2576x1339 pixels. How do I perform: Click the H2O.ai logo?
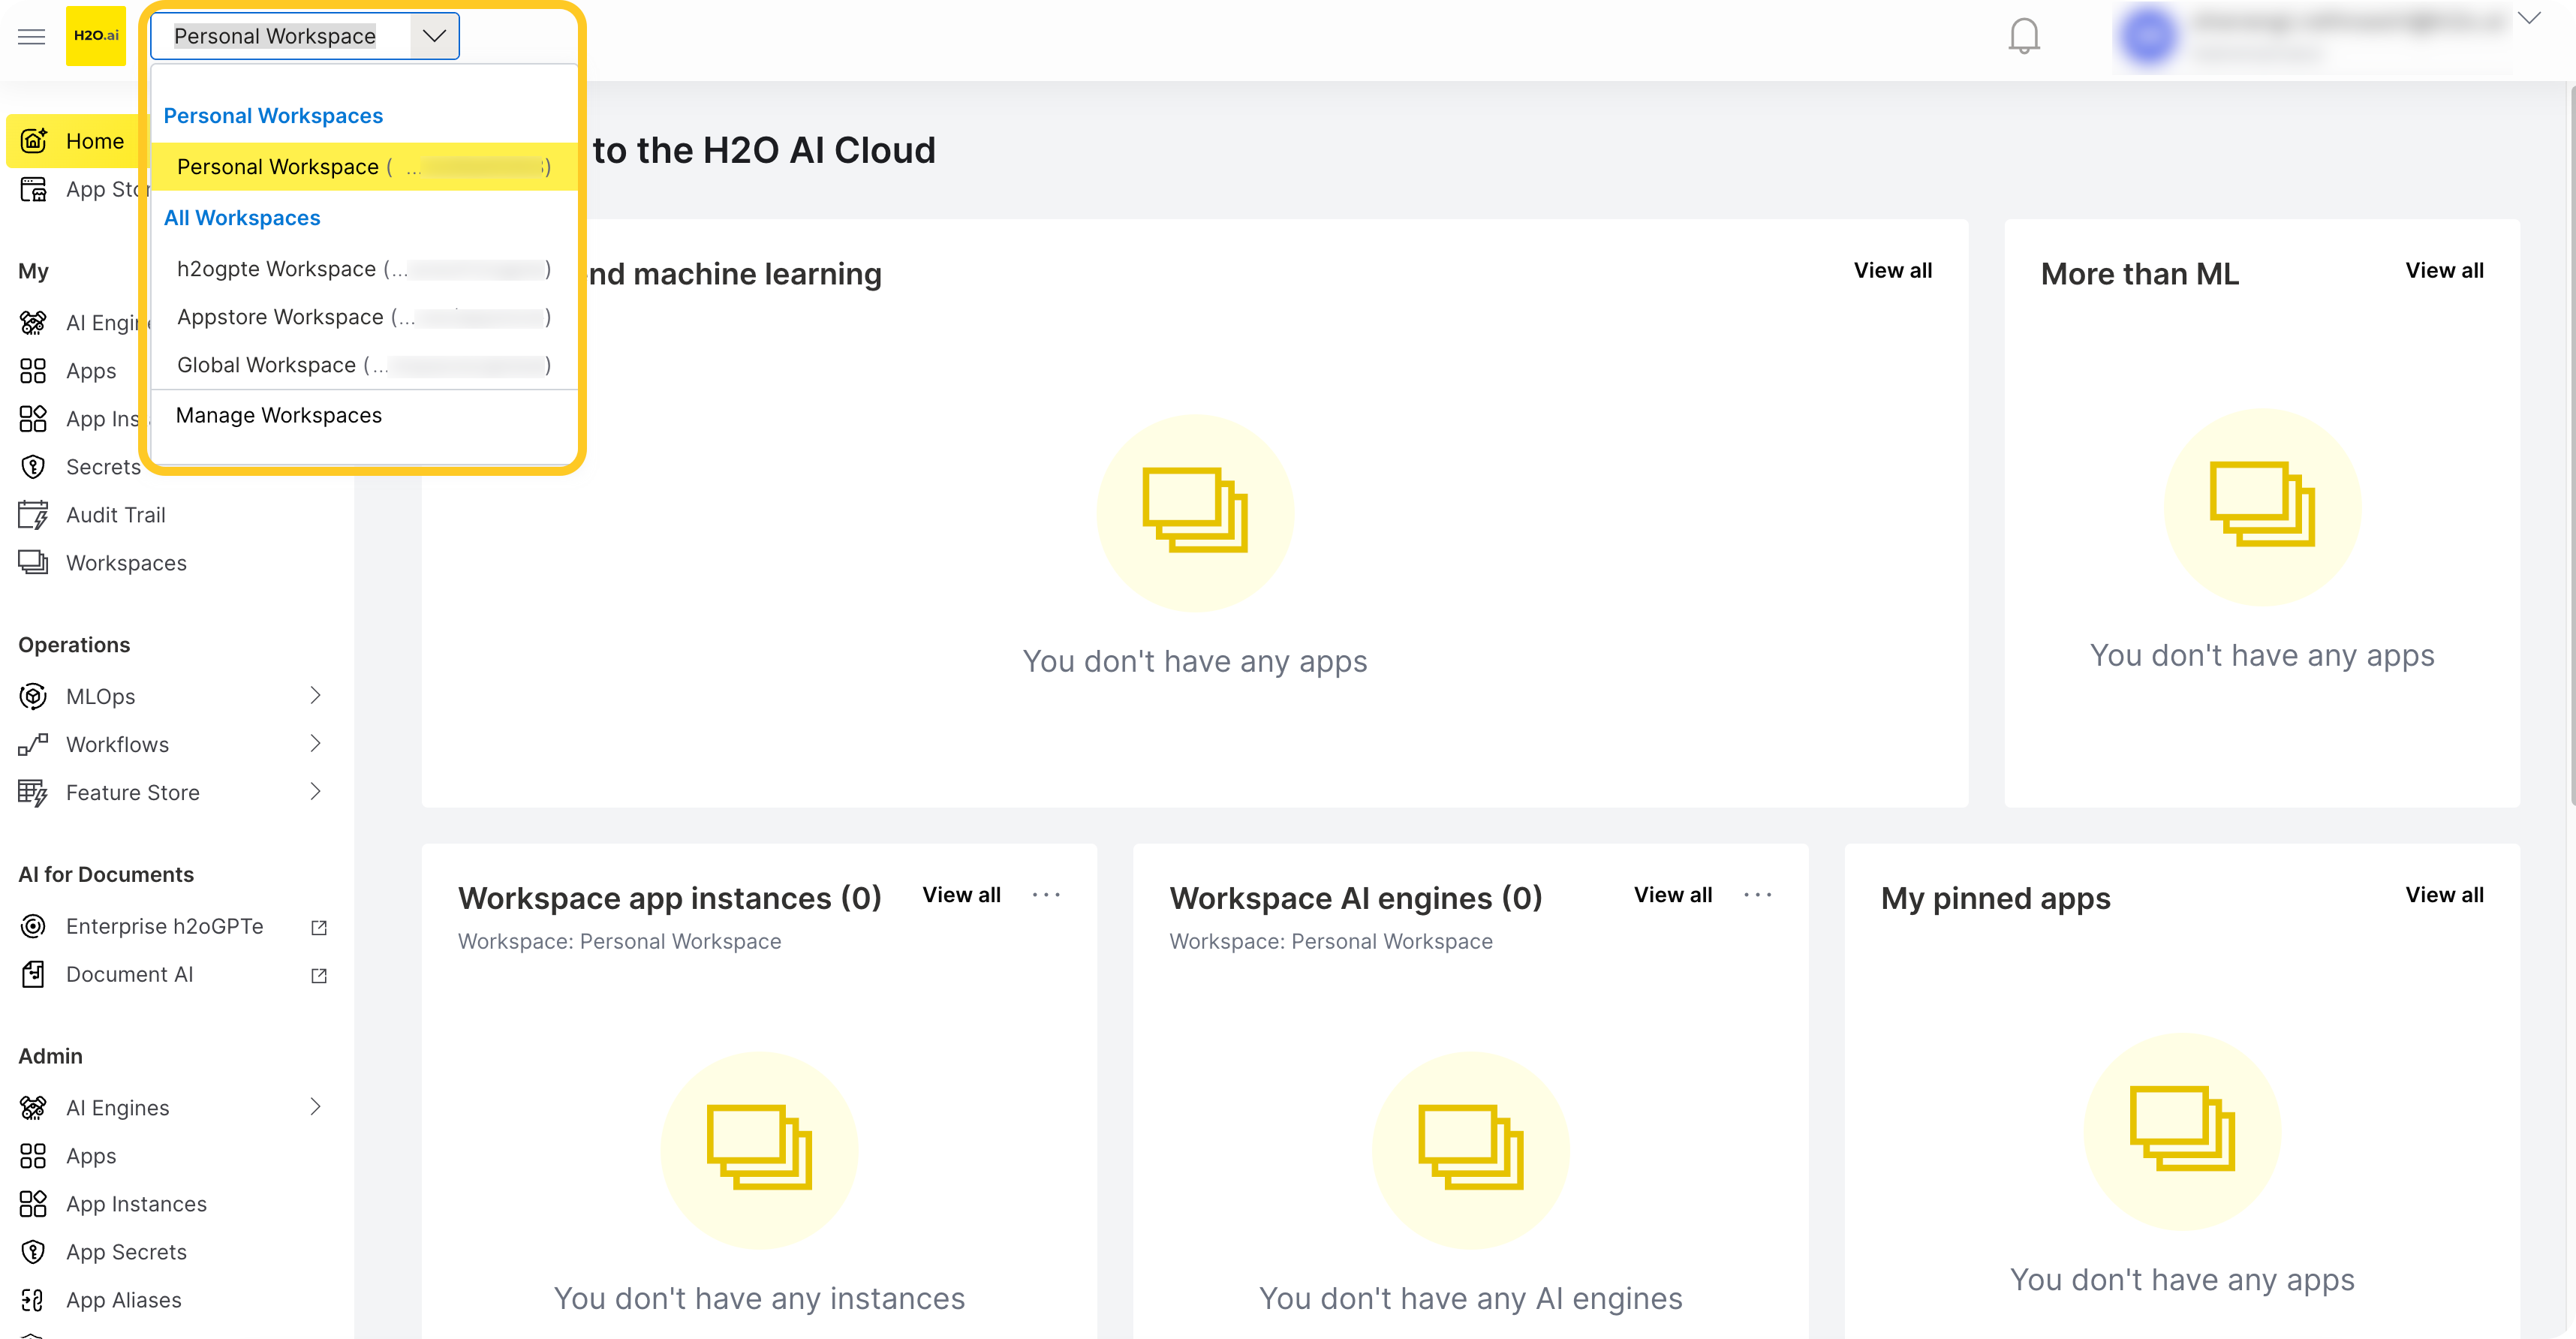point(96,36)
